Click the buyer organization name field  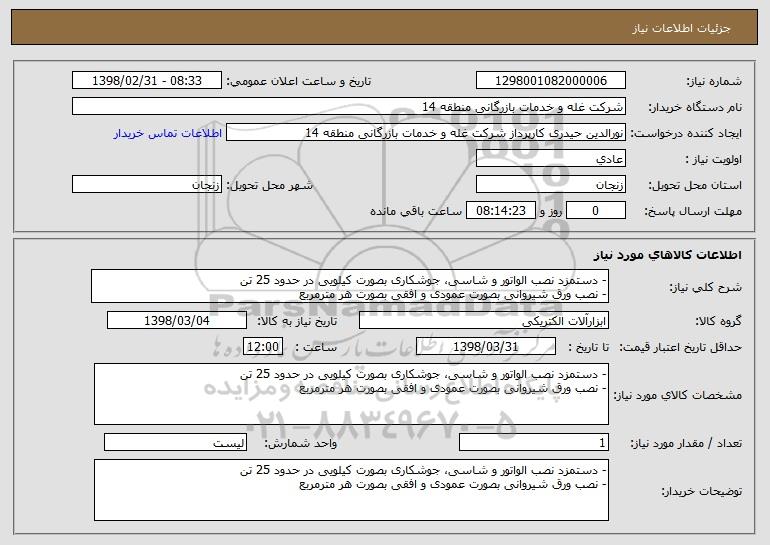click(x=349, y=107)
